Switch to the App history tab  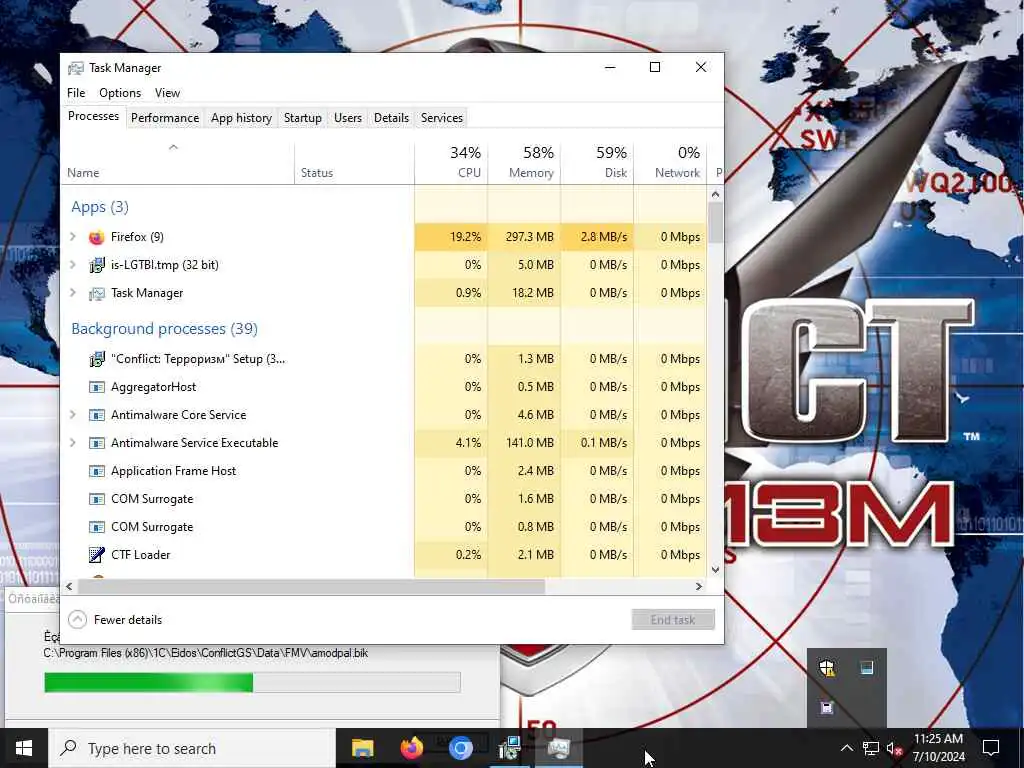[x=241, y=118]
